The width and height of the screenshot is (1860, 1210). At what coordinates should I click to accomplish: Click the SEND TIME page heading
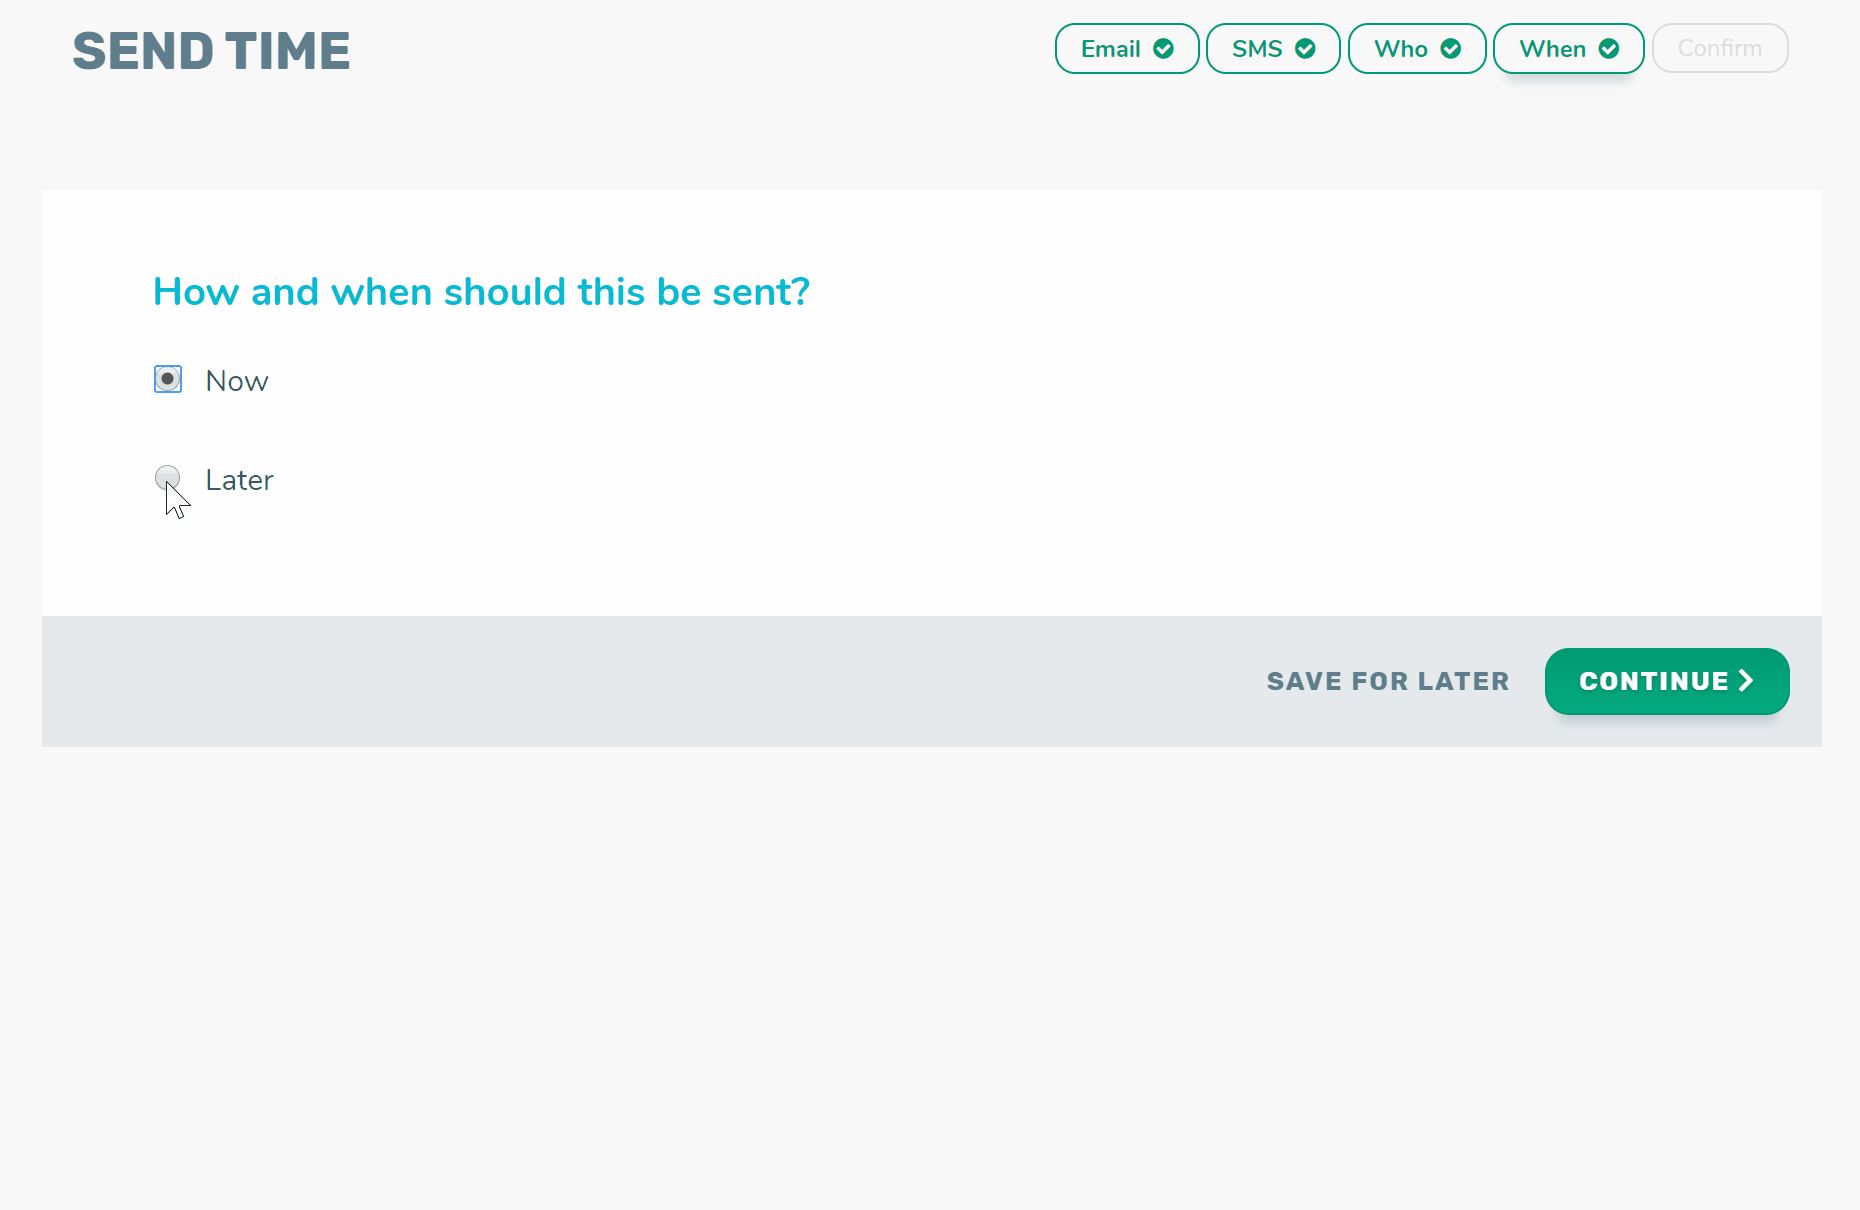[x=211, y=51]
